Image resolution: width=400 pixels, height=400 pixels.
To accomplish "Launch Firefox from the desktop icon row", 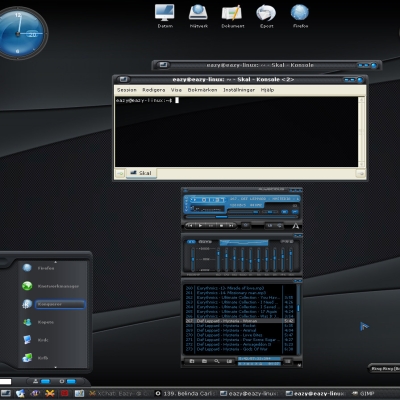I will coord(300,15).
